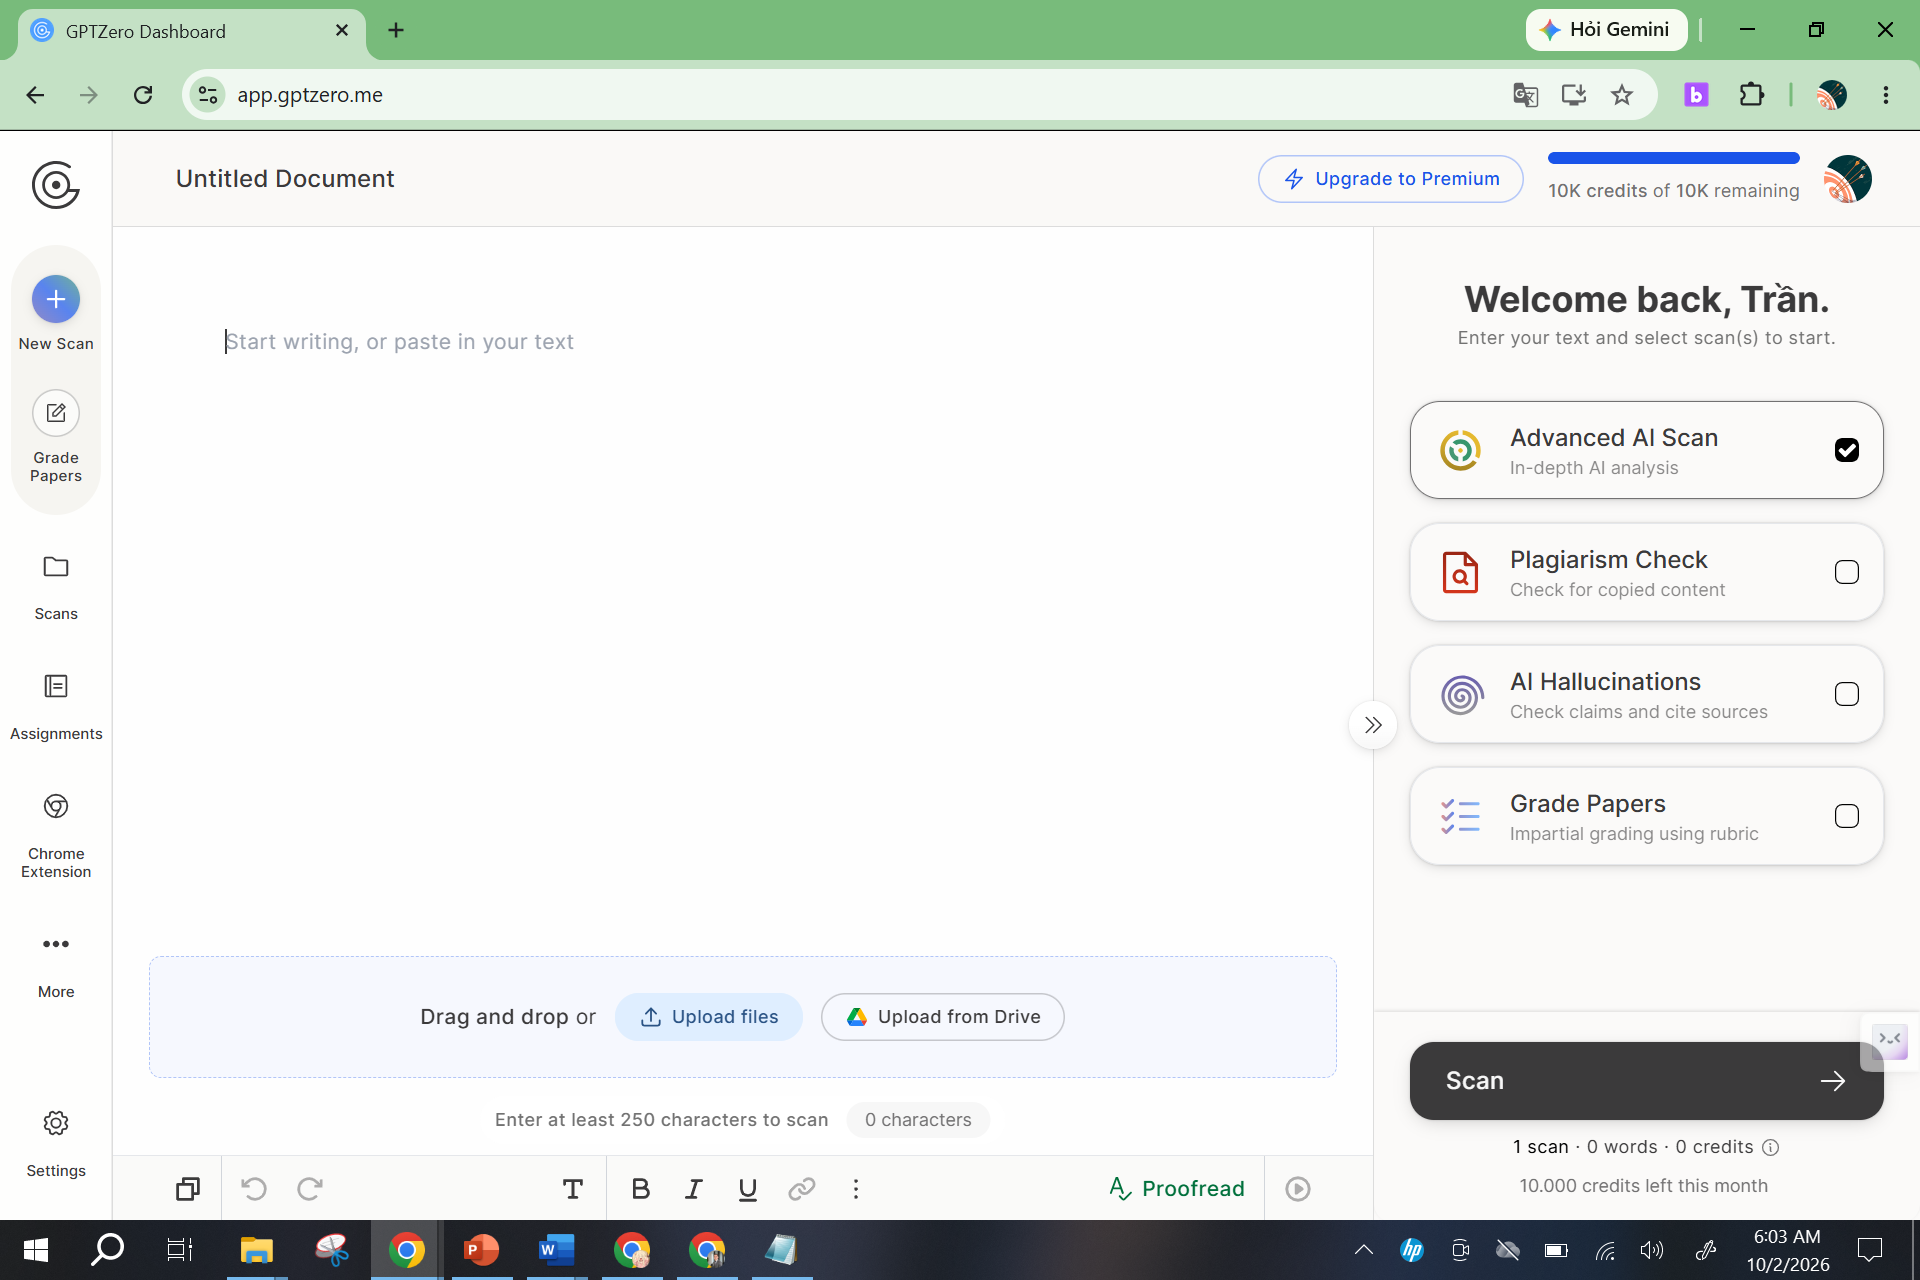Go to Assignments

pos(55,707)
